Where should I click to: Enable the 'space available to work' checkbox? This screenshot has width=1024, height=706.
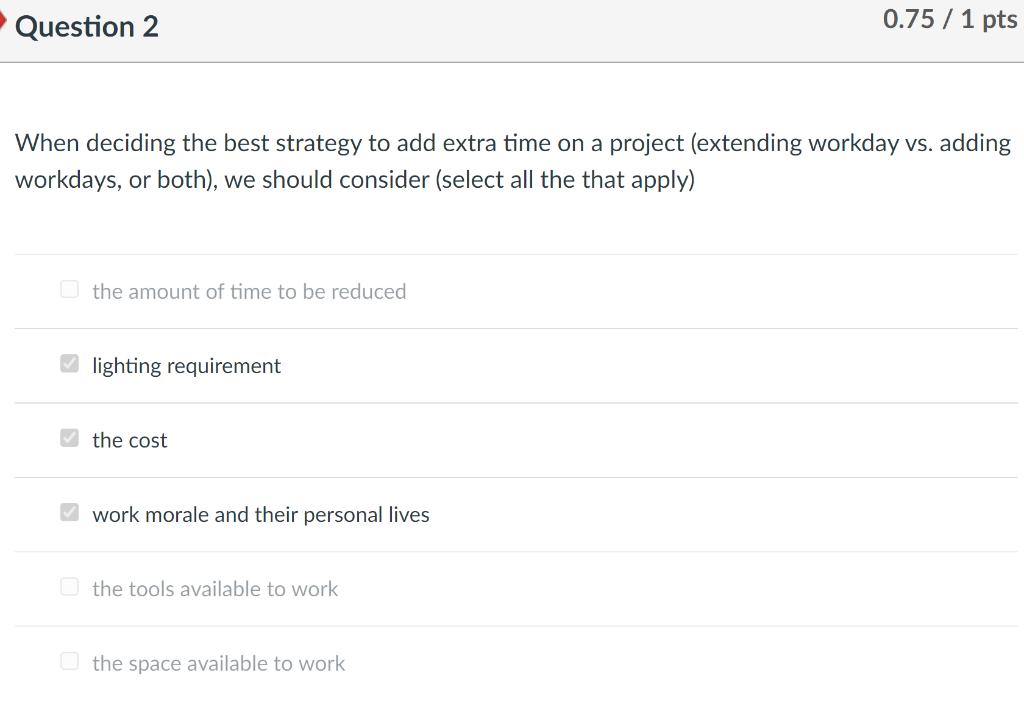click(69, 661)
